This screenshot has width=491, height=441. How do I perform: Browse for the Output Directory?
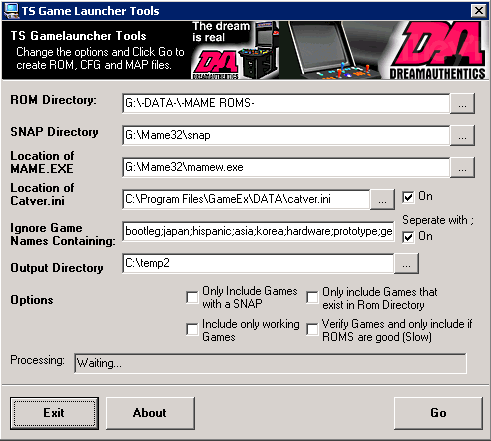(x=406, y=263)
